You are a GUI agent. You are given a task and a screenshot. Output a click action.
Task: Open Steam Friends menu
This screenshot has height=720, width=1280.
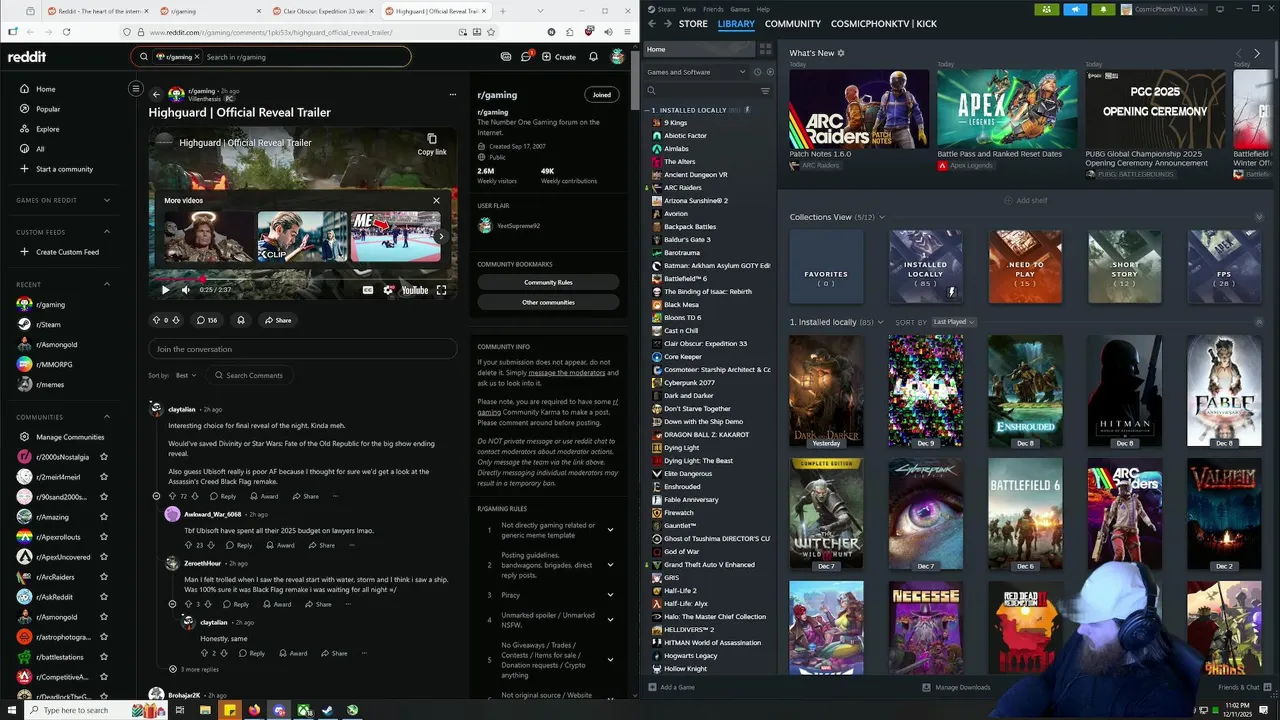coord(713,9)
